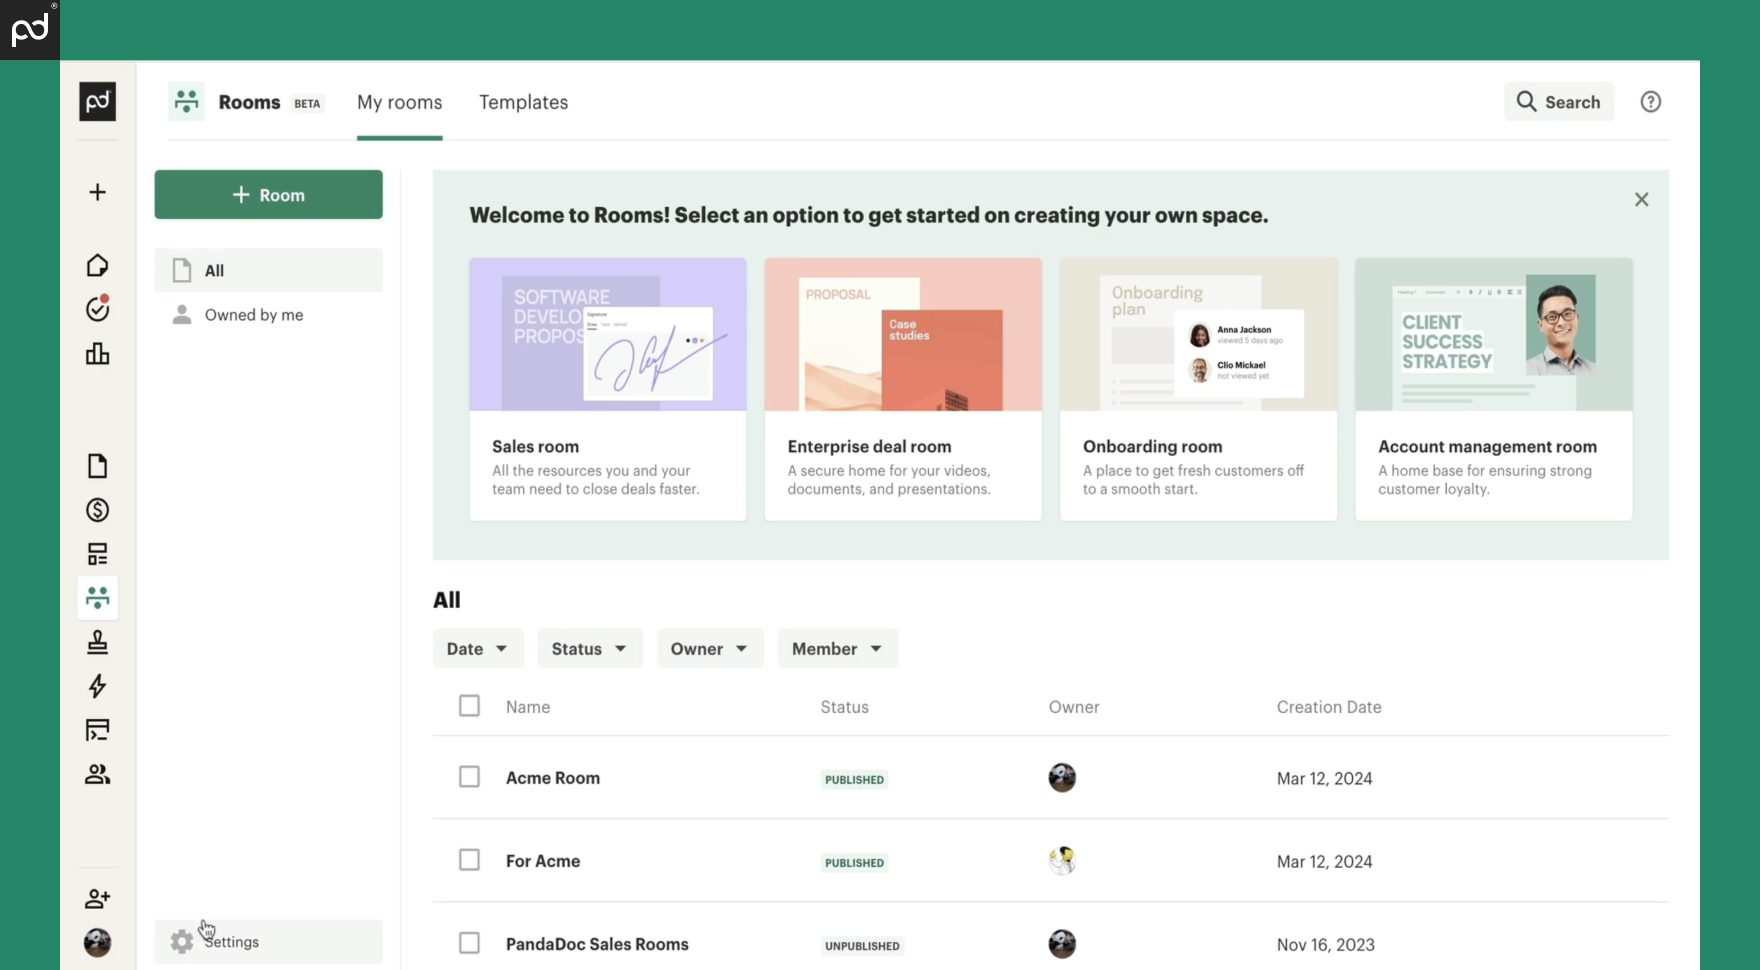1760x970 pixels.
Task: Select the All filter in left panel
Action: [x=268, y=270]
